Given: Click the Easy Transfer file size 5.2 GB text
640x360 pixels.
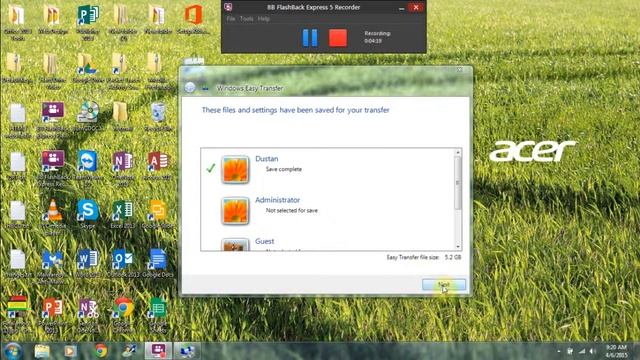Looking at the screenshot, I should pyautogui.click(x=424, y=257).
